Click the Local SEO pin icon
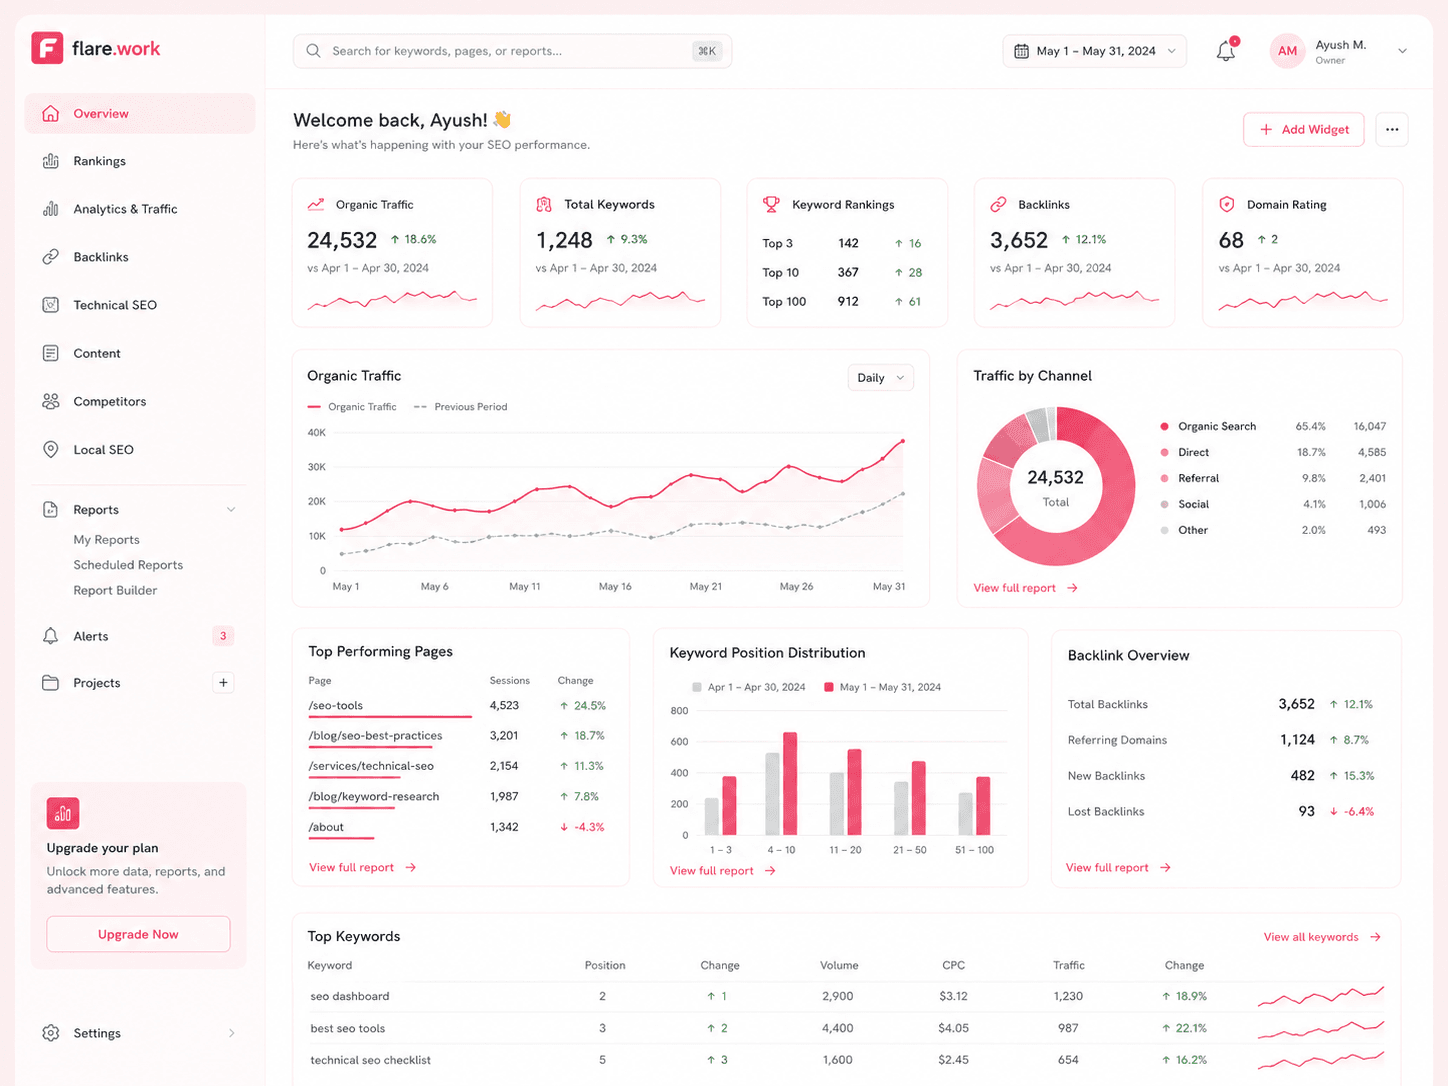 pyautogui.click(x=51, y=450)
